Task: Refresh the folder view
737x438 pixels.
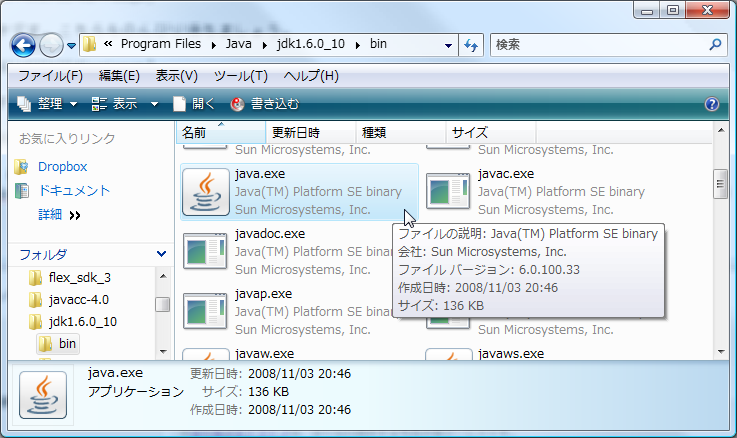Action: 471,45
